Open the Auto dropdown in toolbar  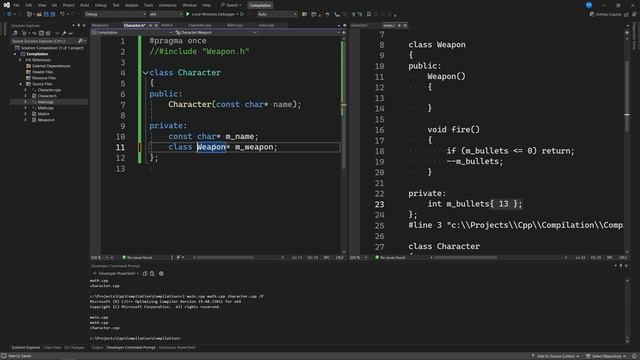tap(277, 14)
